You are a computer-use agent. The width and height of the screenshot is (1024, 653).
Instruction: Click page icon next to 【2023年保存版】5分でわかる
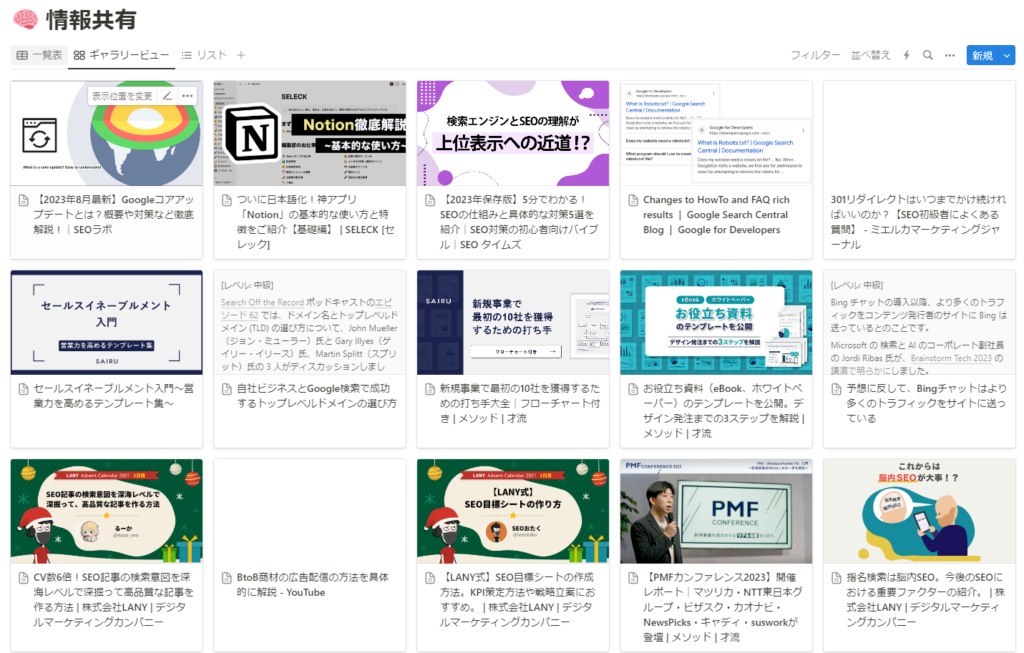pyautogui.click(x=430, y=200)
